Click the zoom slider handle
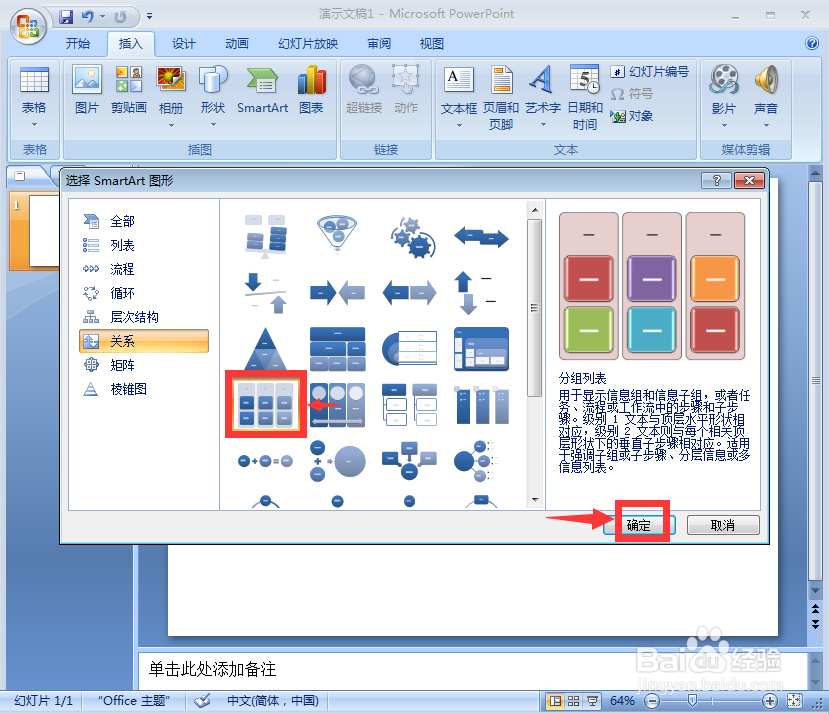 [692, 701]
